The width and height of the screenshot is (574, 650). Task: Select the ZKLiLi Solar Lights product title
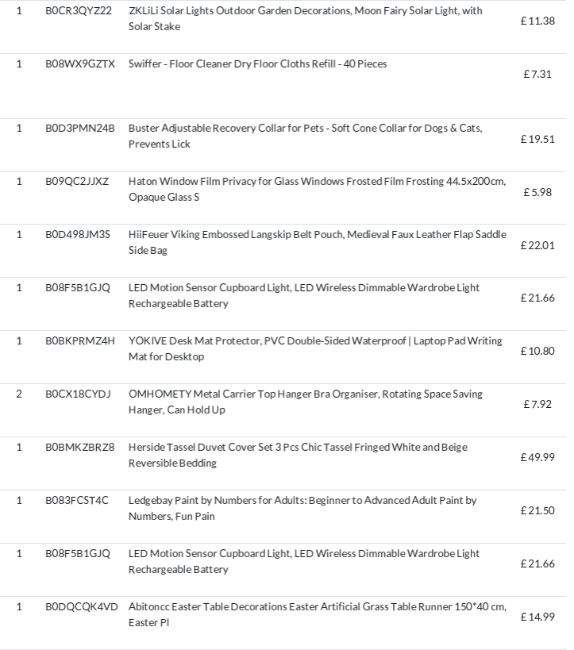click(x=305, y=18)
